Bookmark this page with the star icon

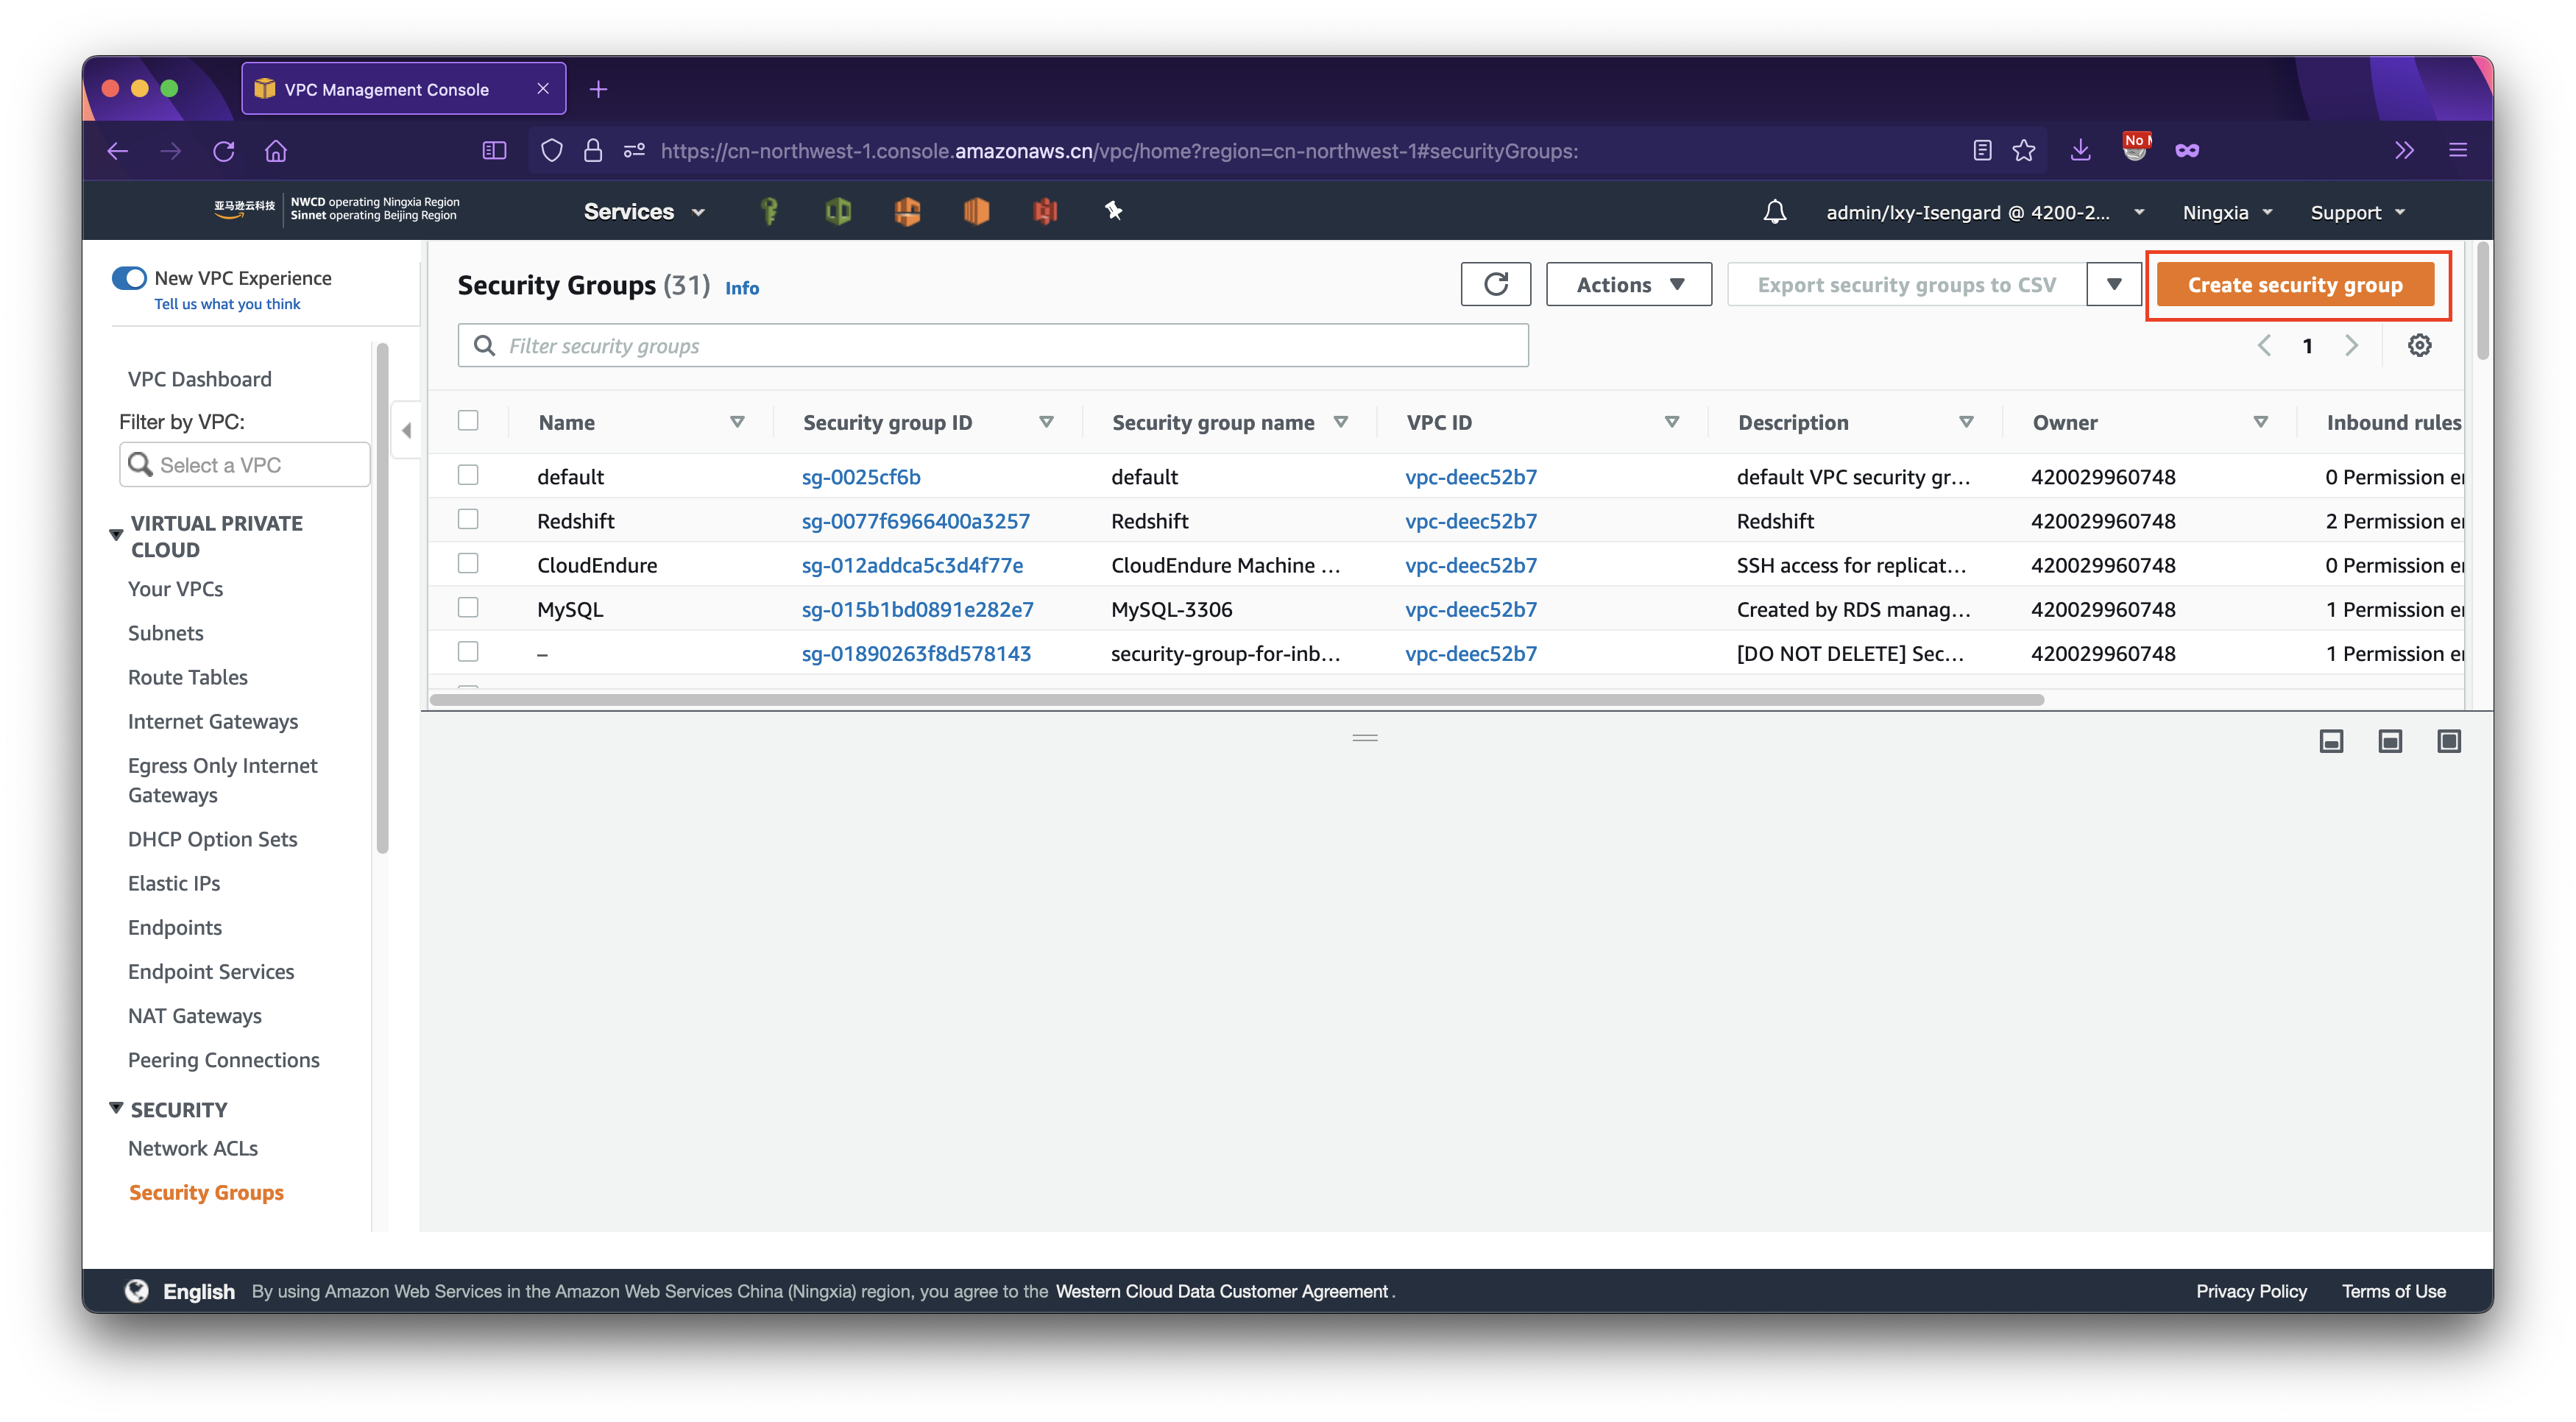coord(2024,151)
